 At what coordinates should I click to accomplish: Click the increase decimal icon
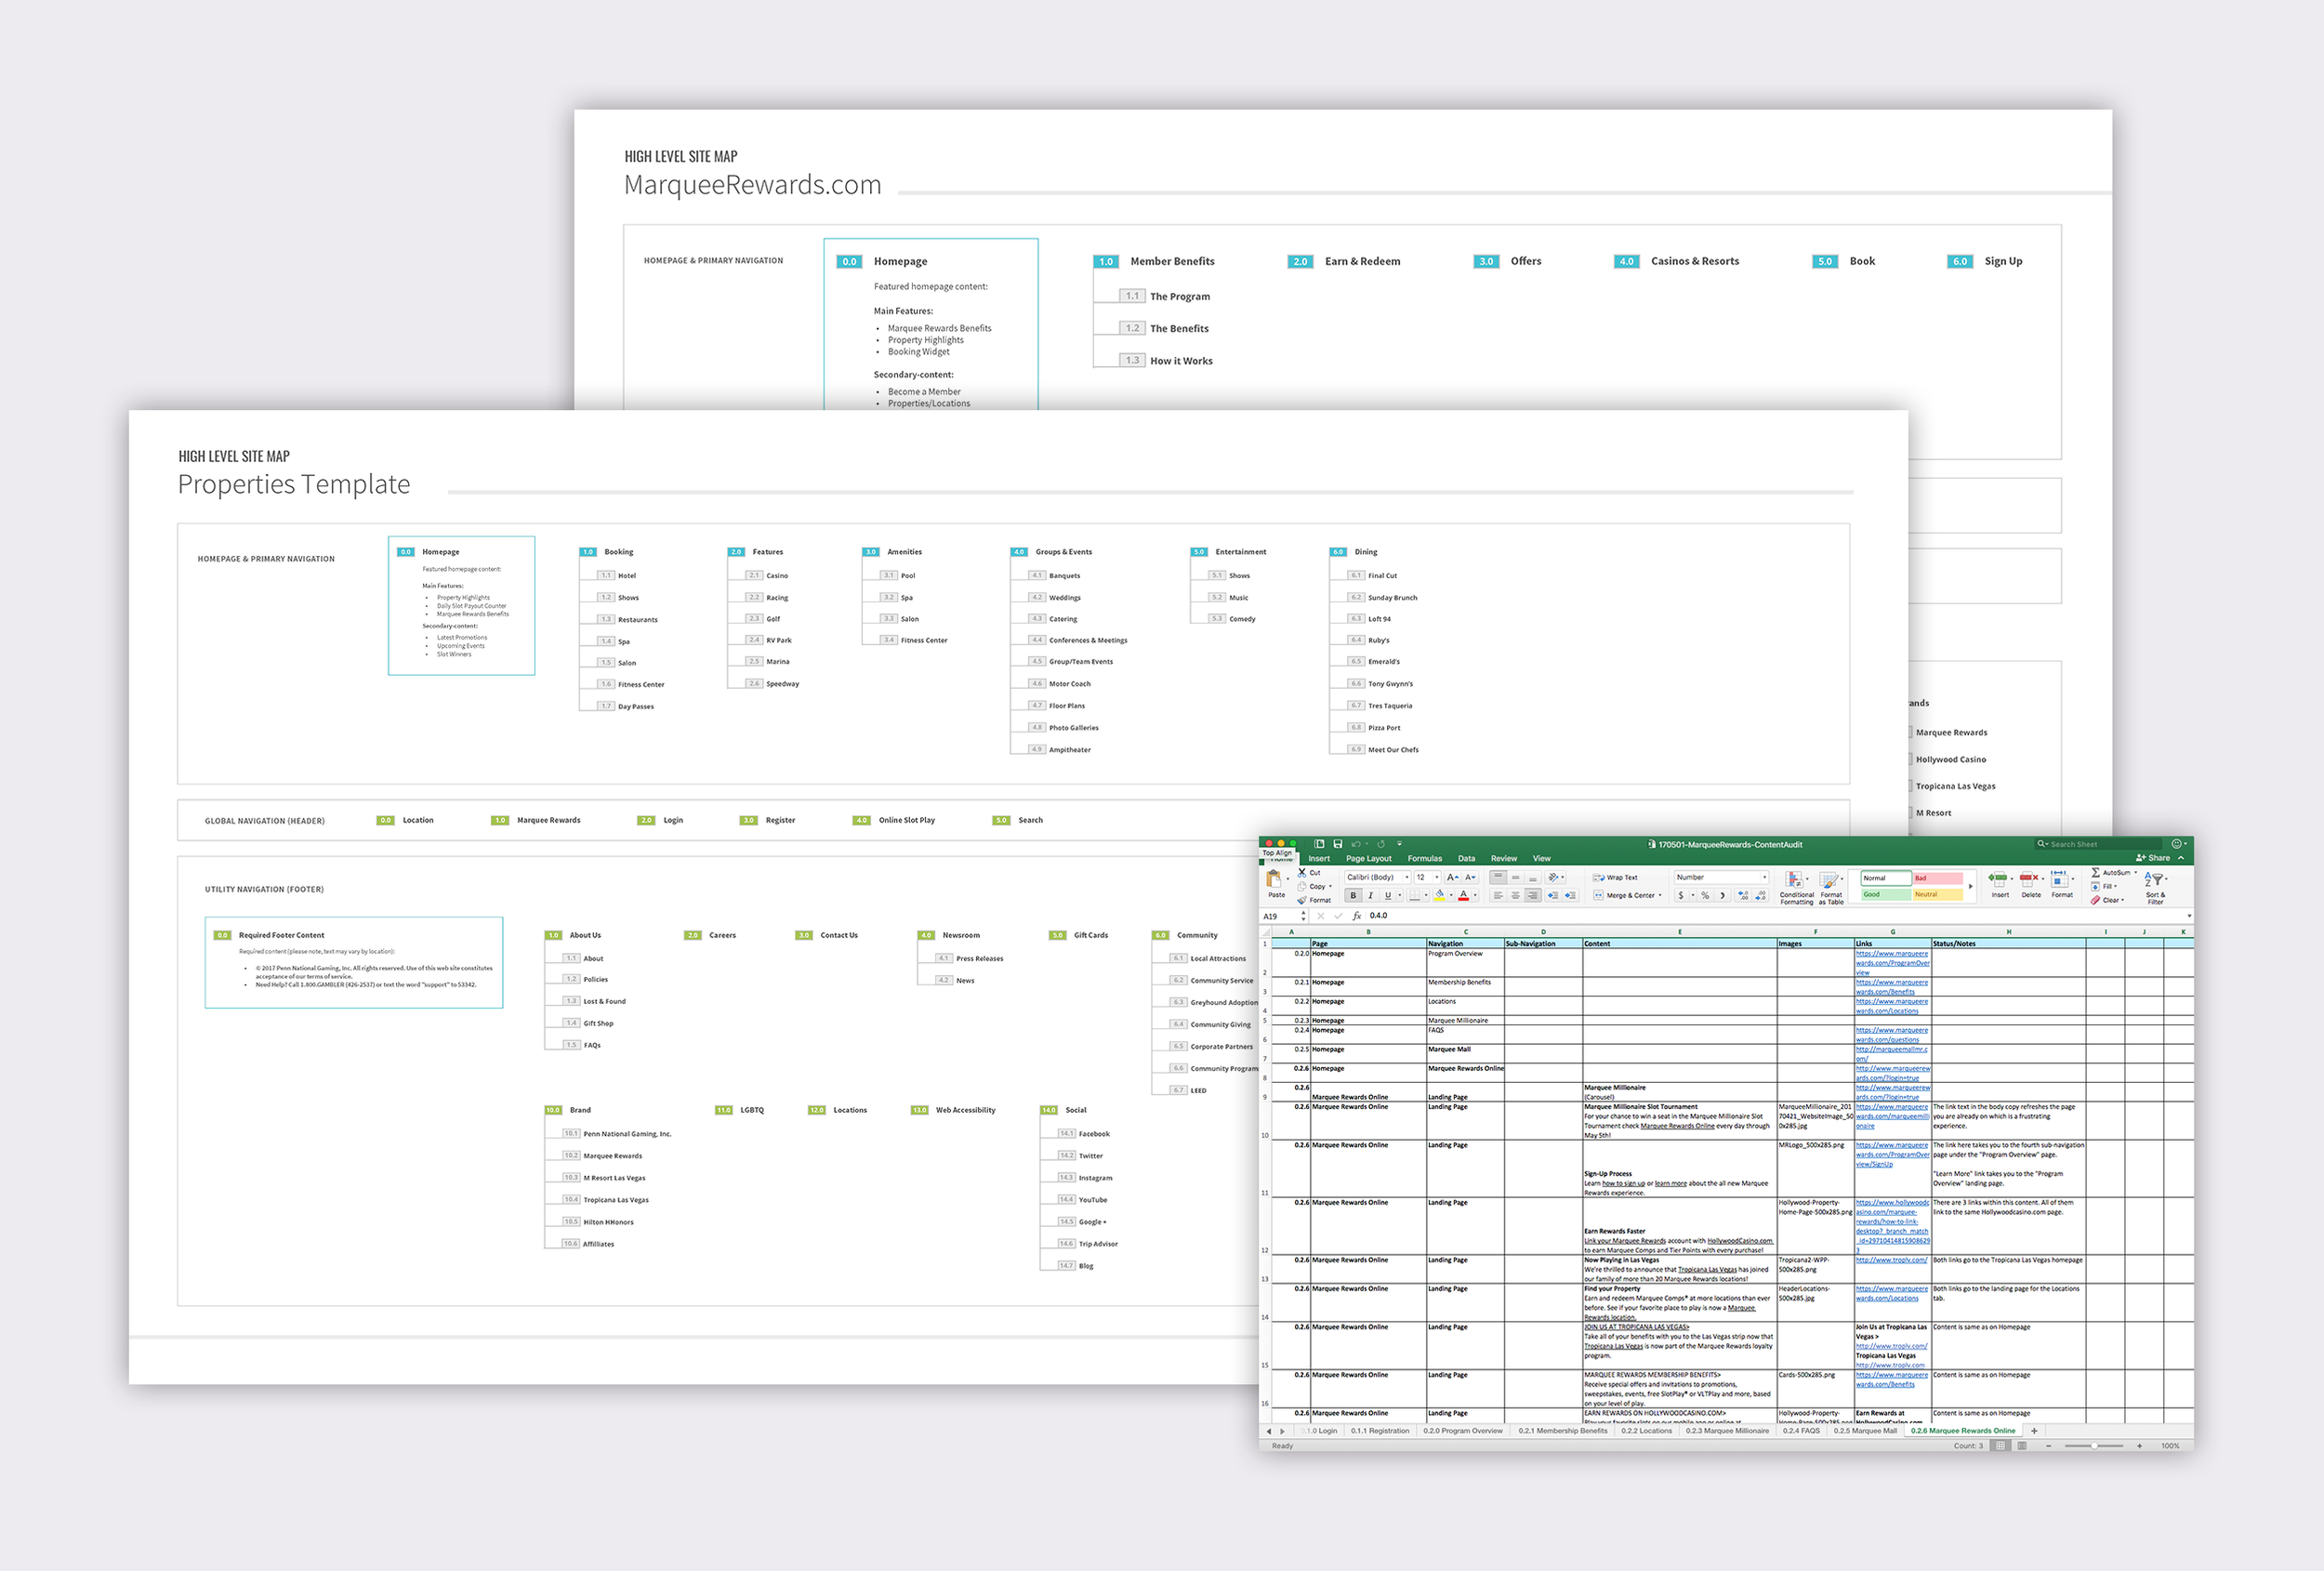1744,895
